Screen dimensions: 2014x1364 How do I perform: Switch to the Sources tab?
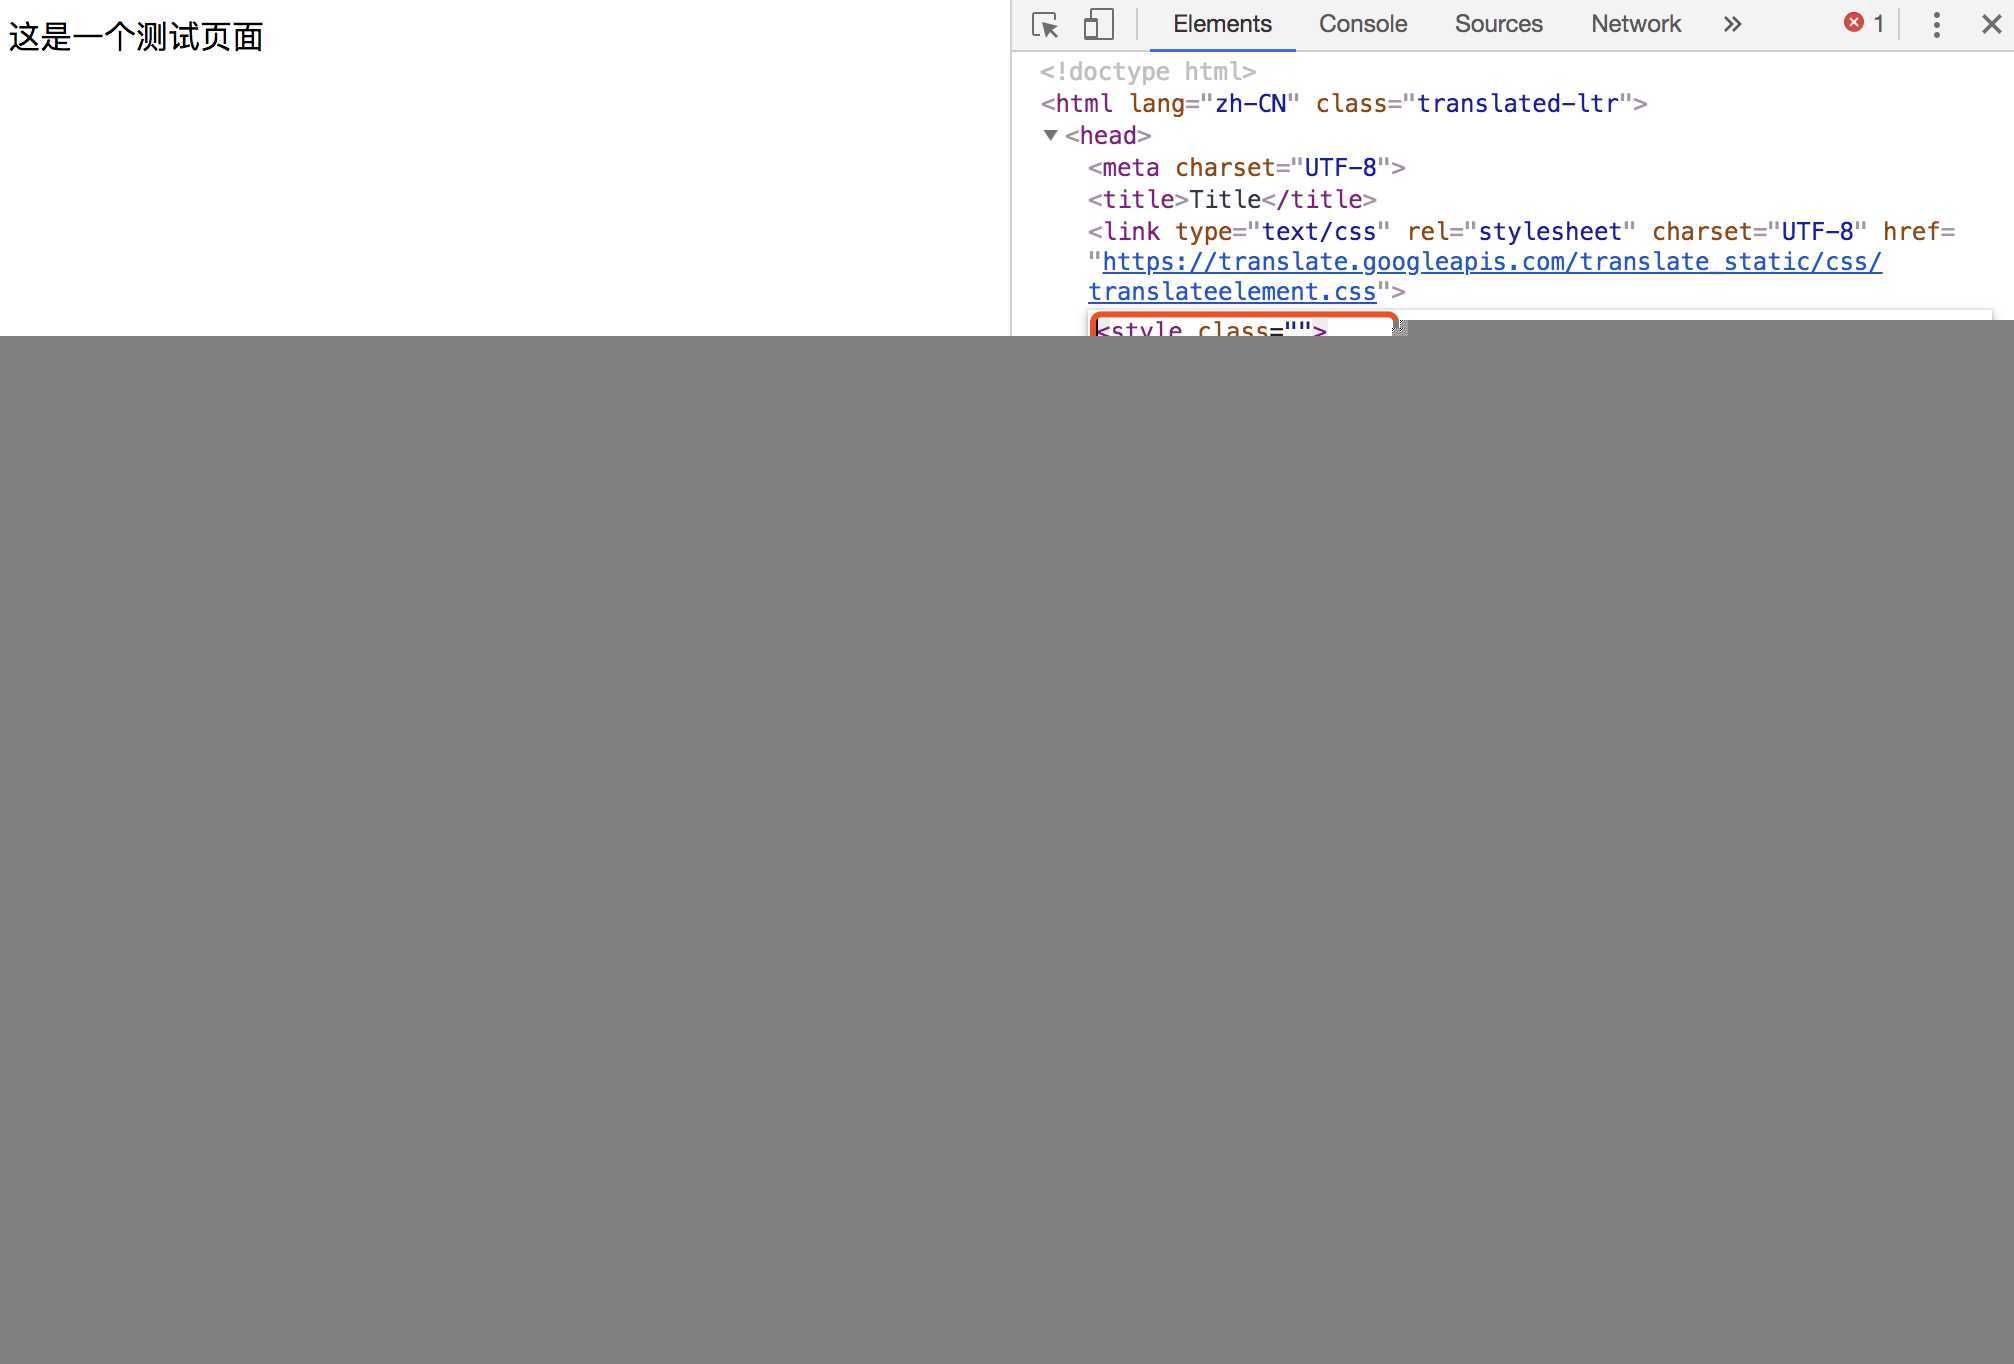(1498, 24)
